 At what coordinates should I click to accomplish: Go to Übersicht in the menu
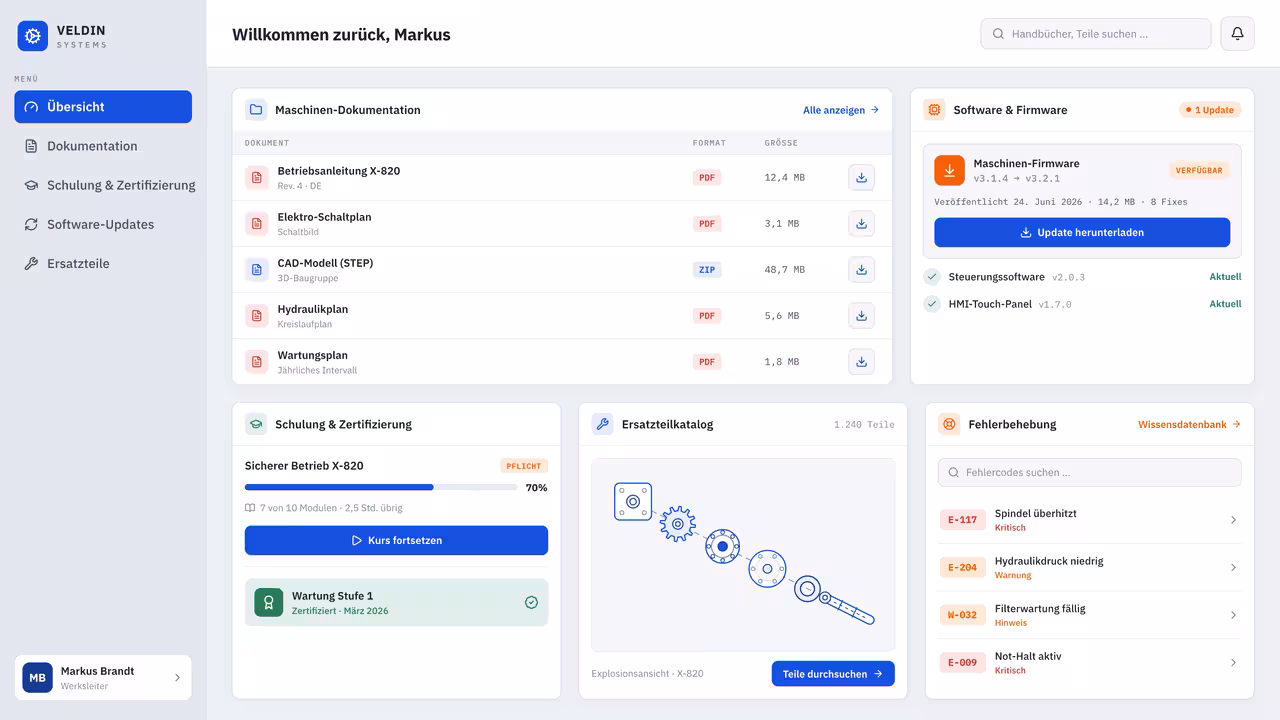click(103, 107)
